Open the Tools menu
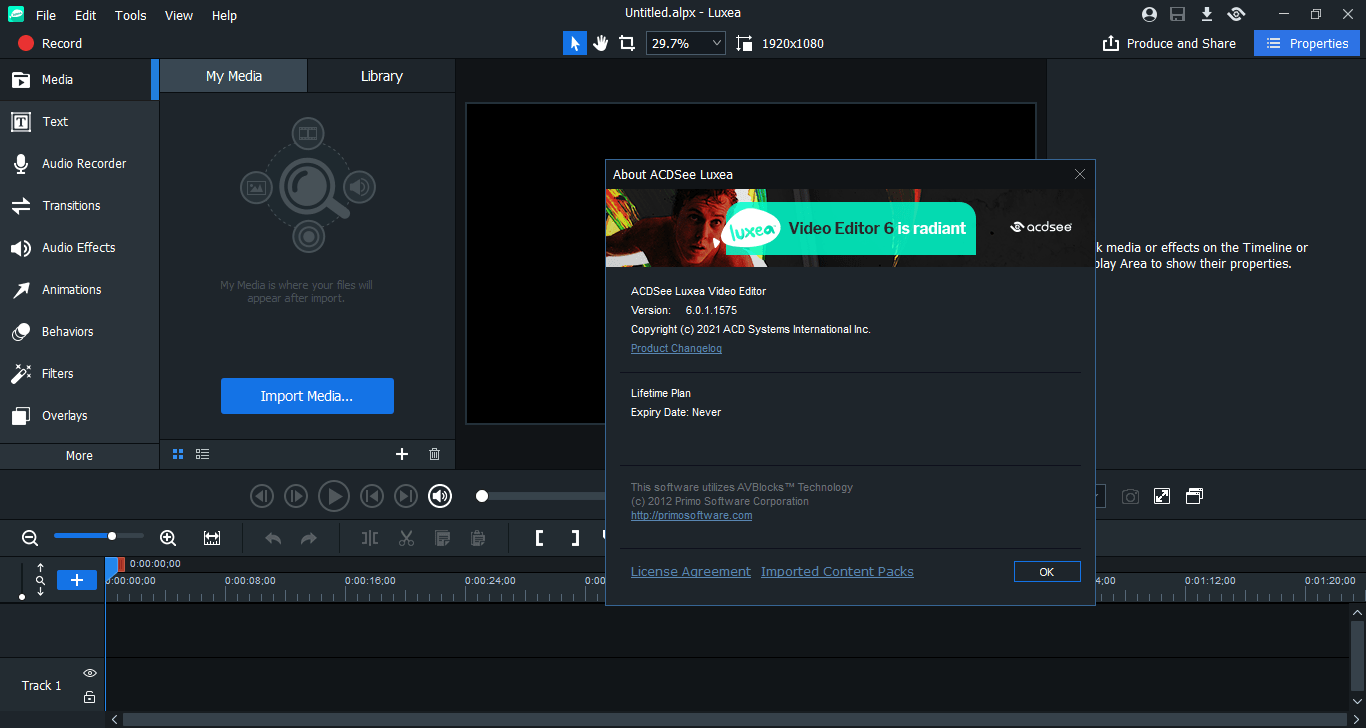This screenshot has height=728, width=1366. click(x=130, y=15)
